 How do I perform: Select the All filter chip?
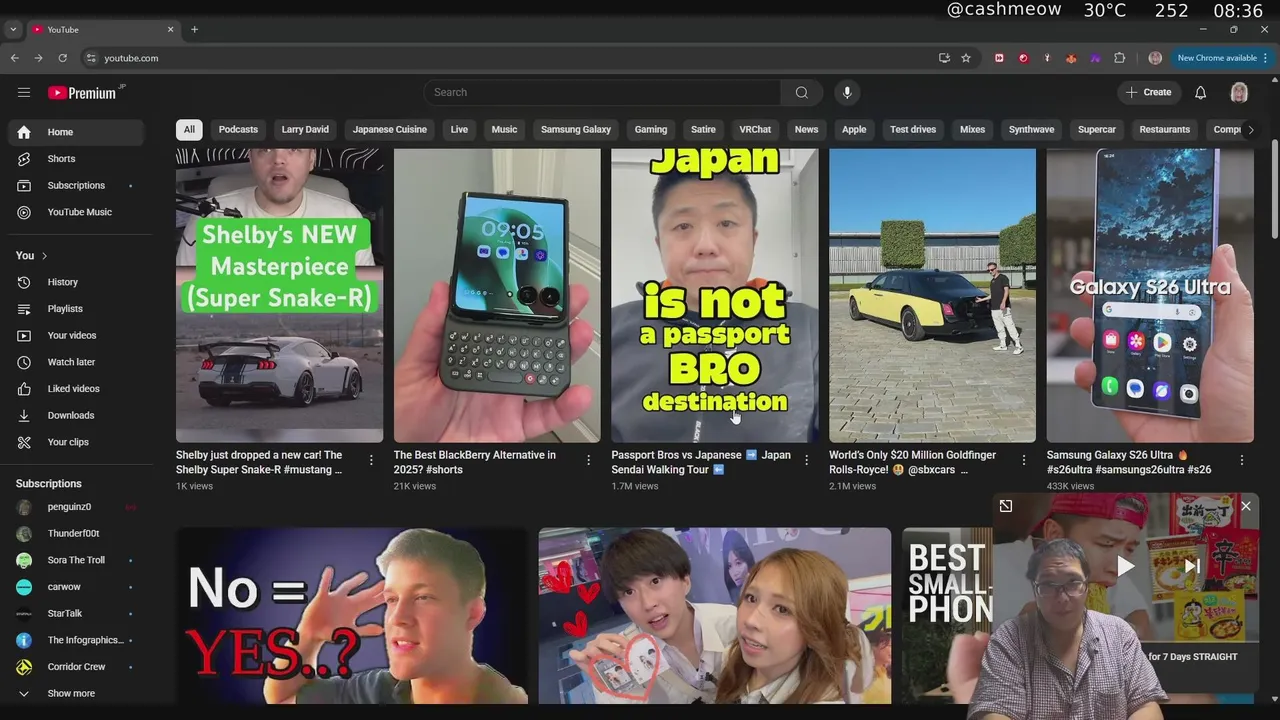click(x=189, y=129)
